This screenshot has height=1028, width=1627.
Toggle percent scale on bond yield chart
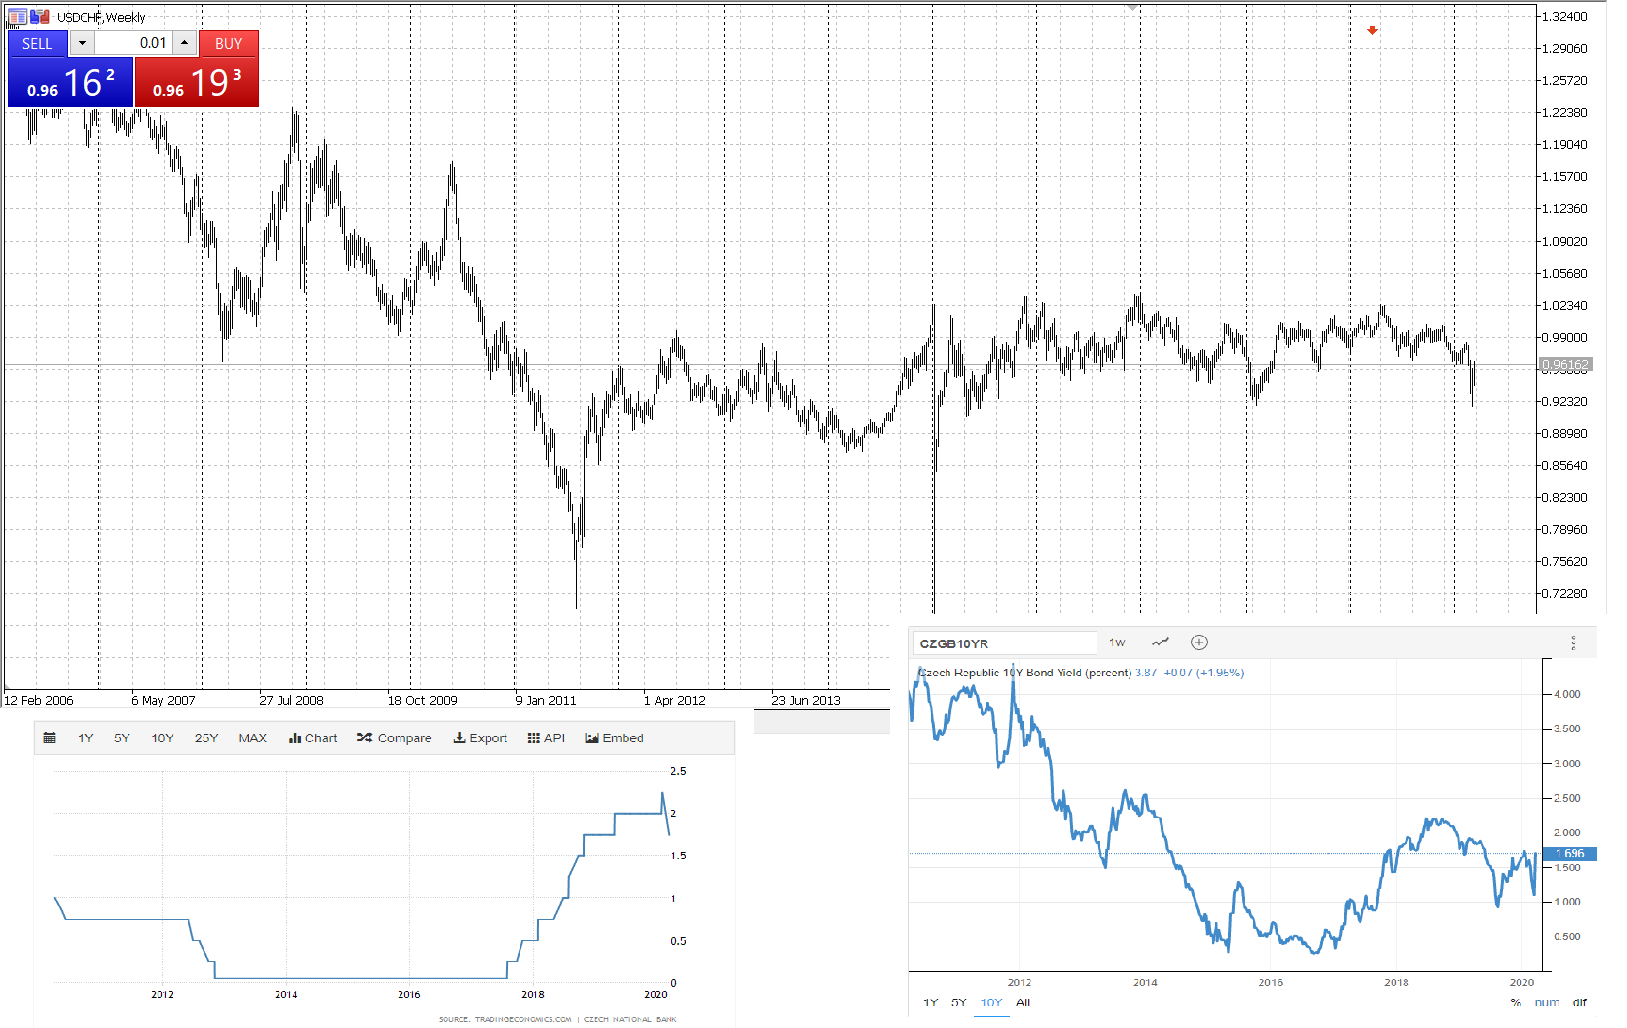point(1516,1002)
